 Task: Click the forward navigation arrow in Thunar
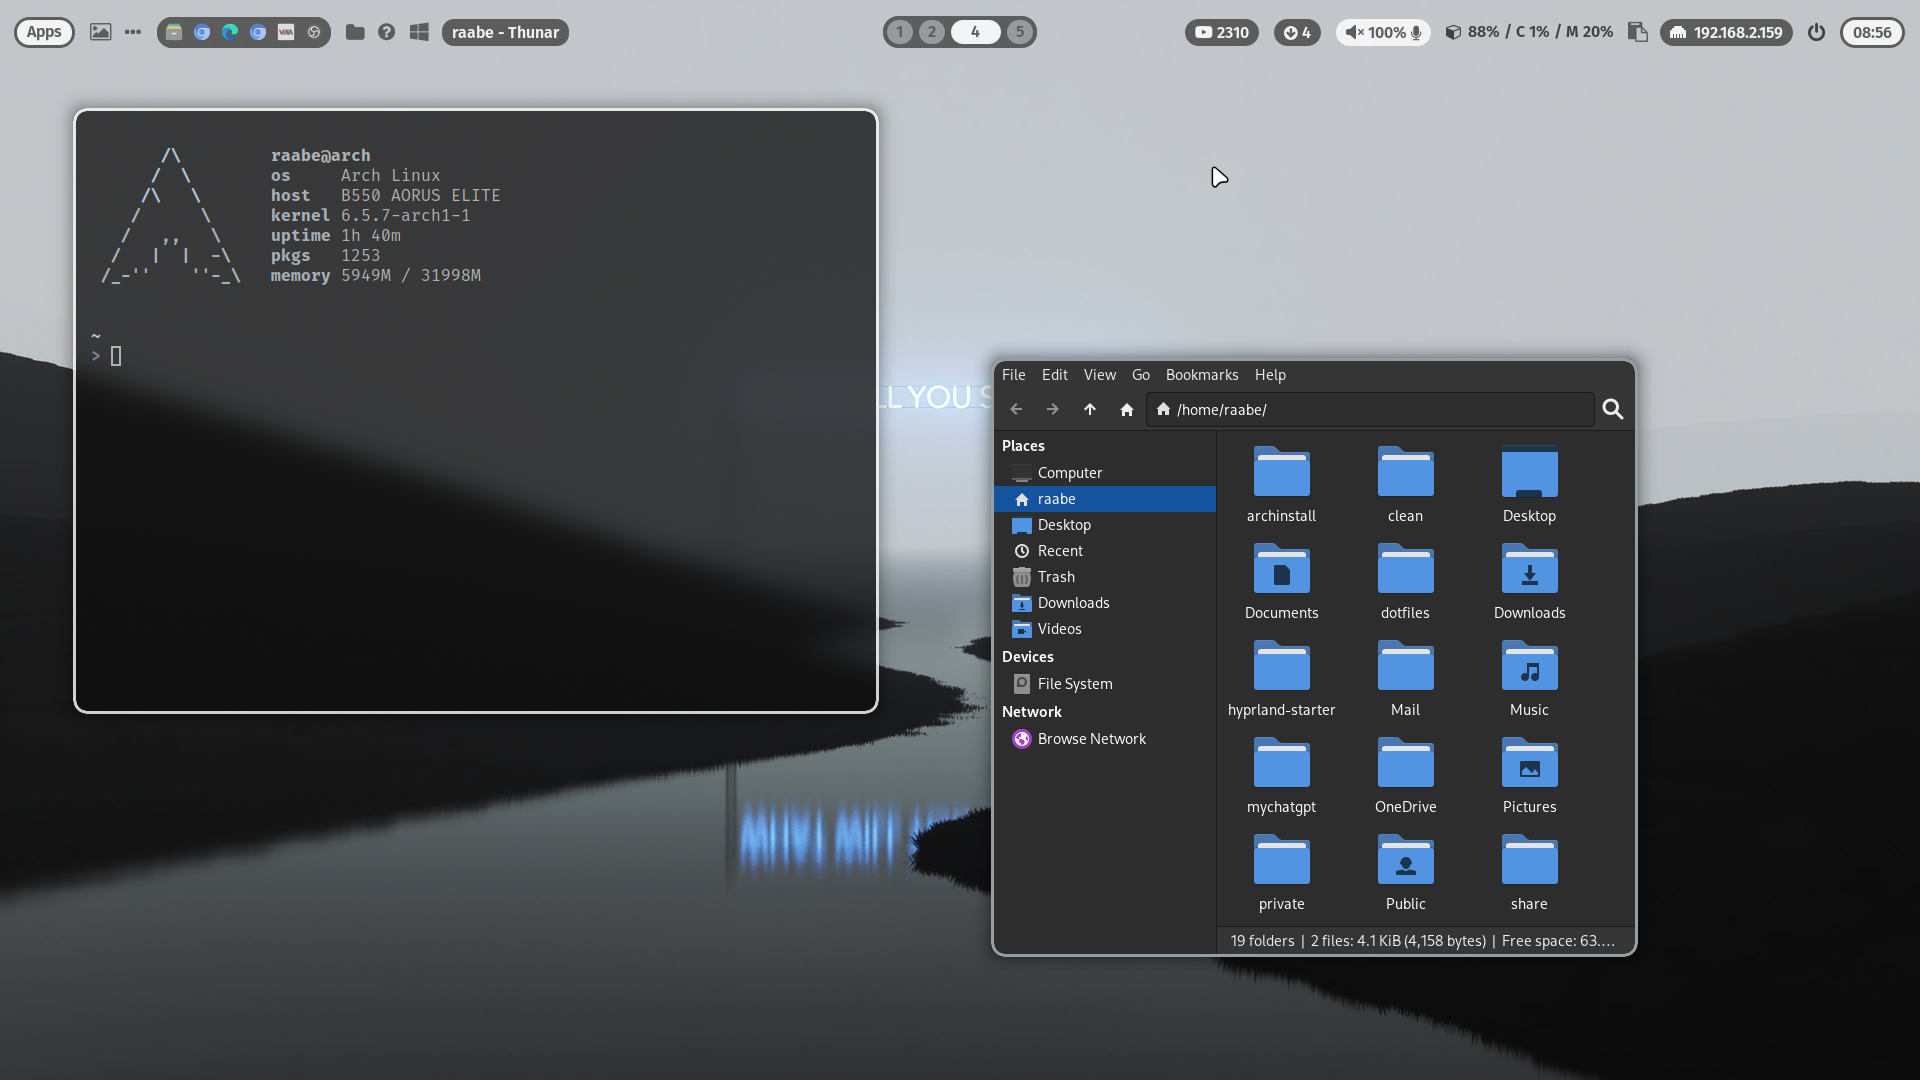[1051, 409]
